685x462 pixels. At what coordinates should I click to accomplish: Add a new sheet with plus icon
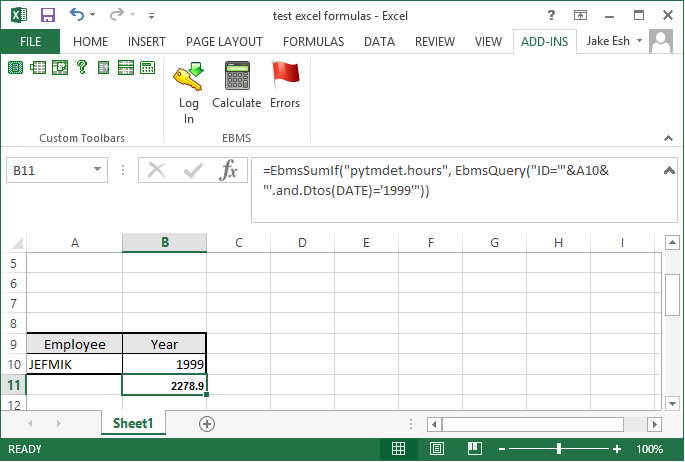click(x=207, y=424)
